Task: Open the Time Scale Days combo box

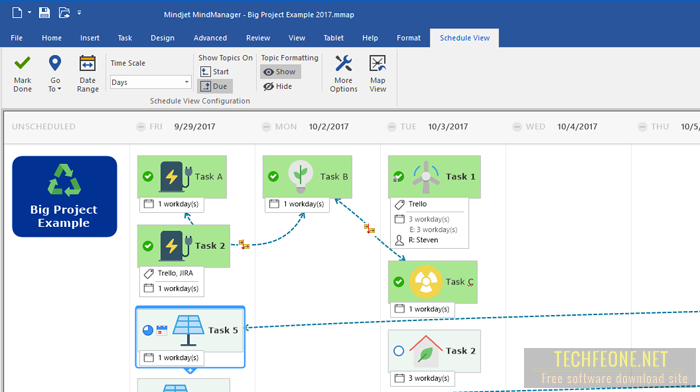Action: tap(150, 82)
